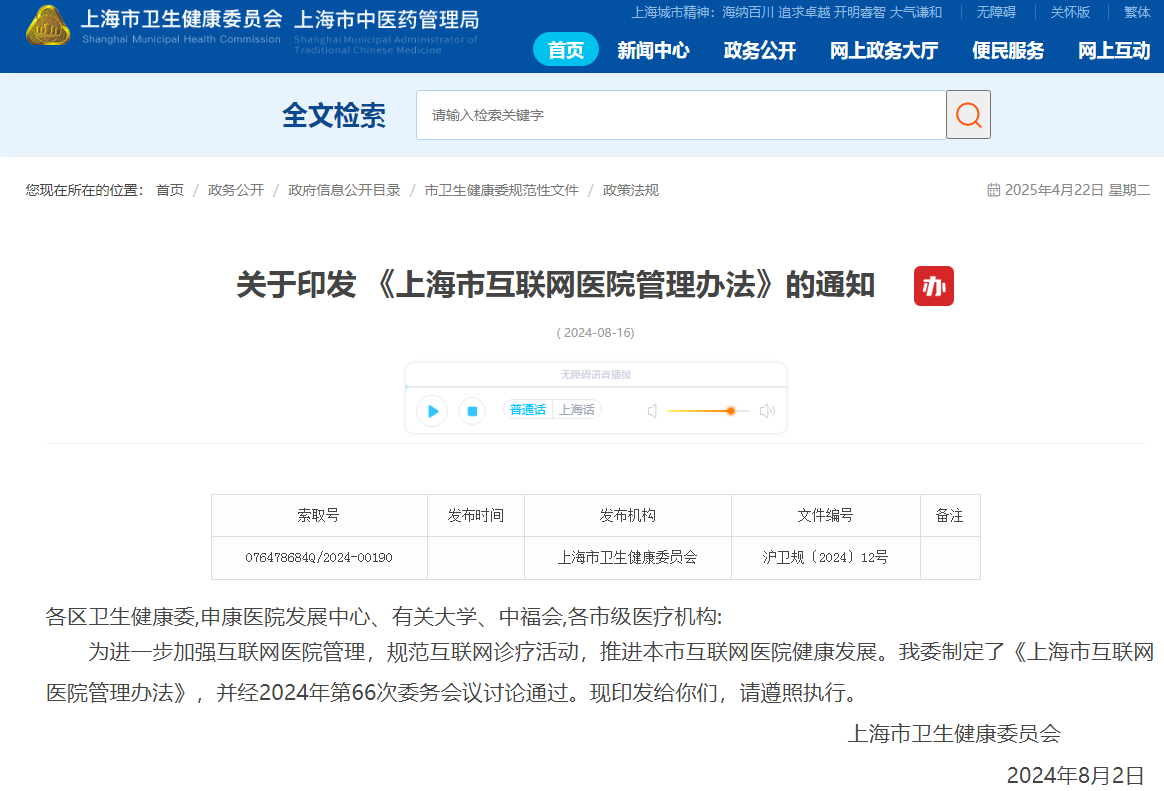Expand the 网上互动 menu
This screenshot has width=1164, height=791.
pyautogui.click(x=1113, y=50)
